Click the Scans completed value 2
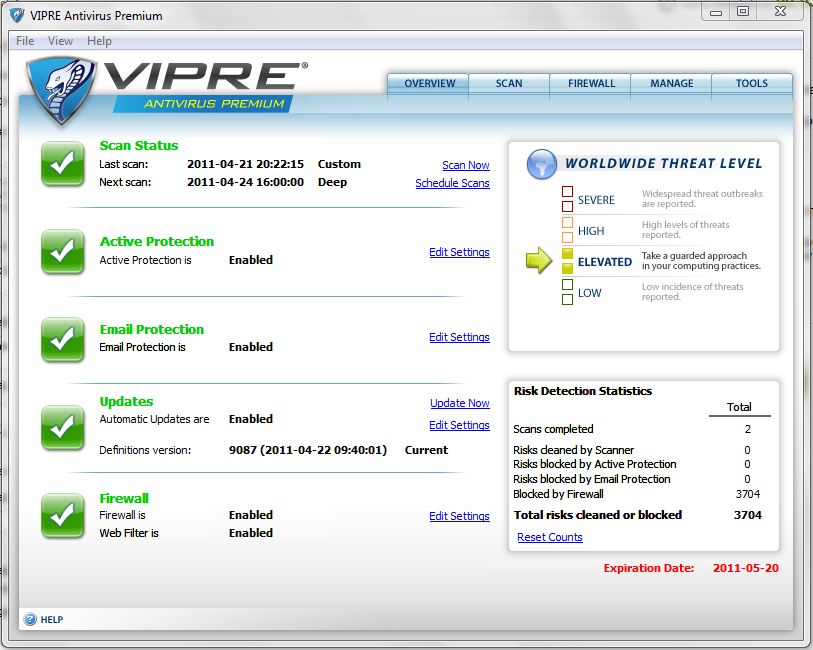The width and height of the screenshot is (813, 650). click(748, 429)
